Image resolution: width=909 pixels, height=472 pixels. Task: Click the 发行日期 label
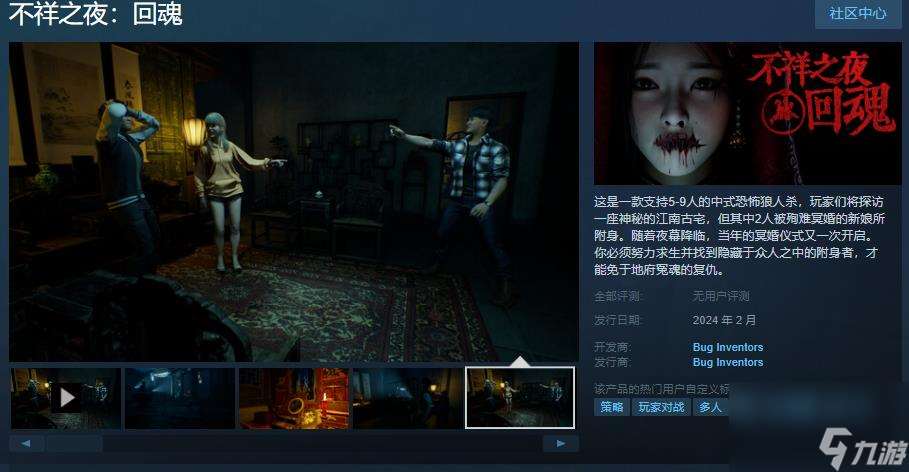(617, 320)
